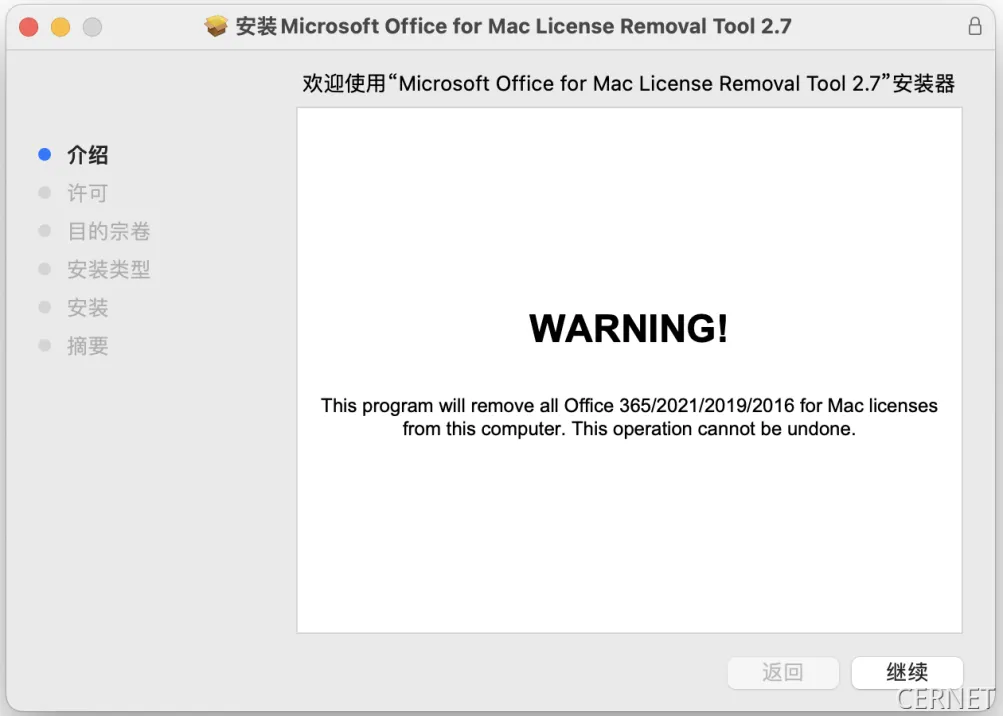Minimize the installer with the yellow button
The width and height of the screenshot is (1003, 716).
(x=60, y=27)
